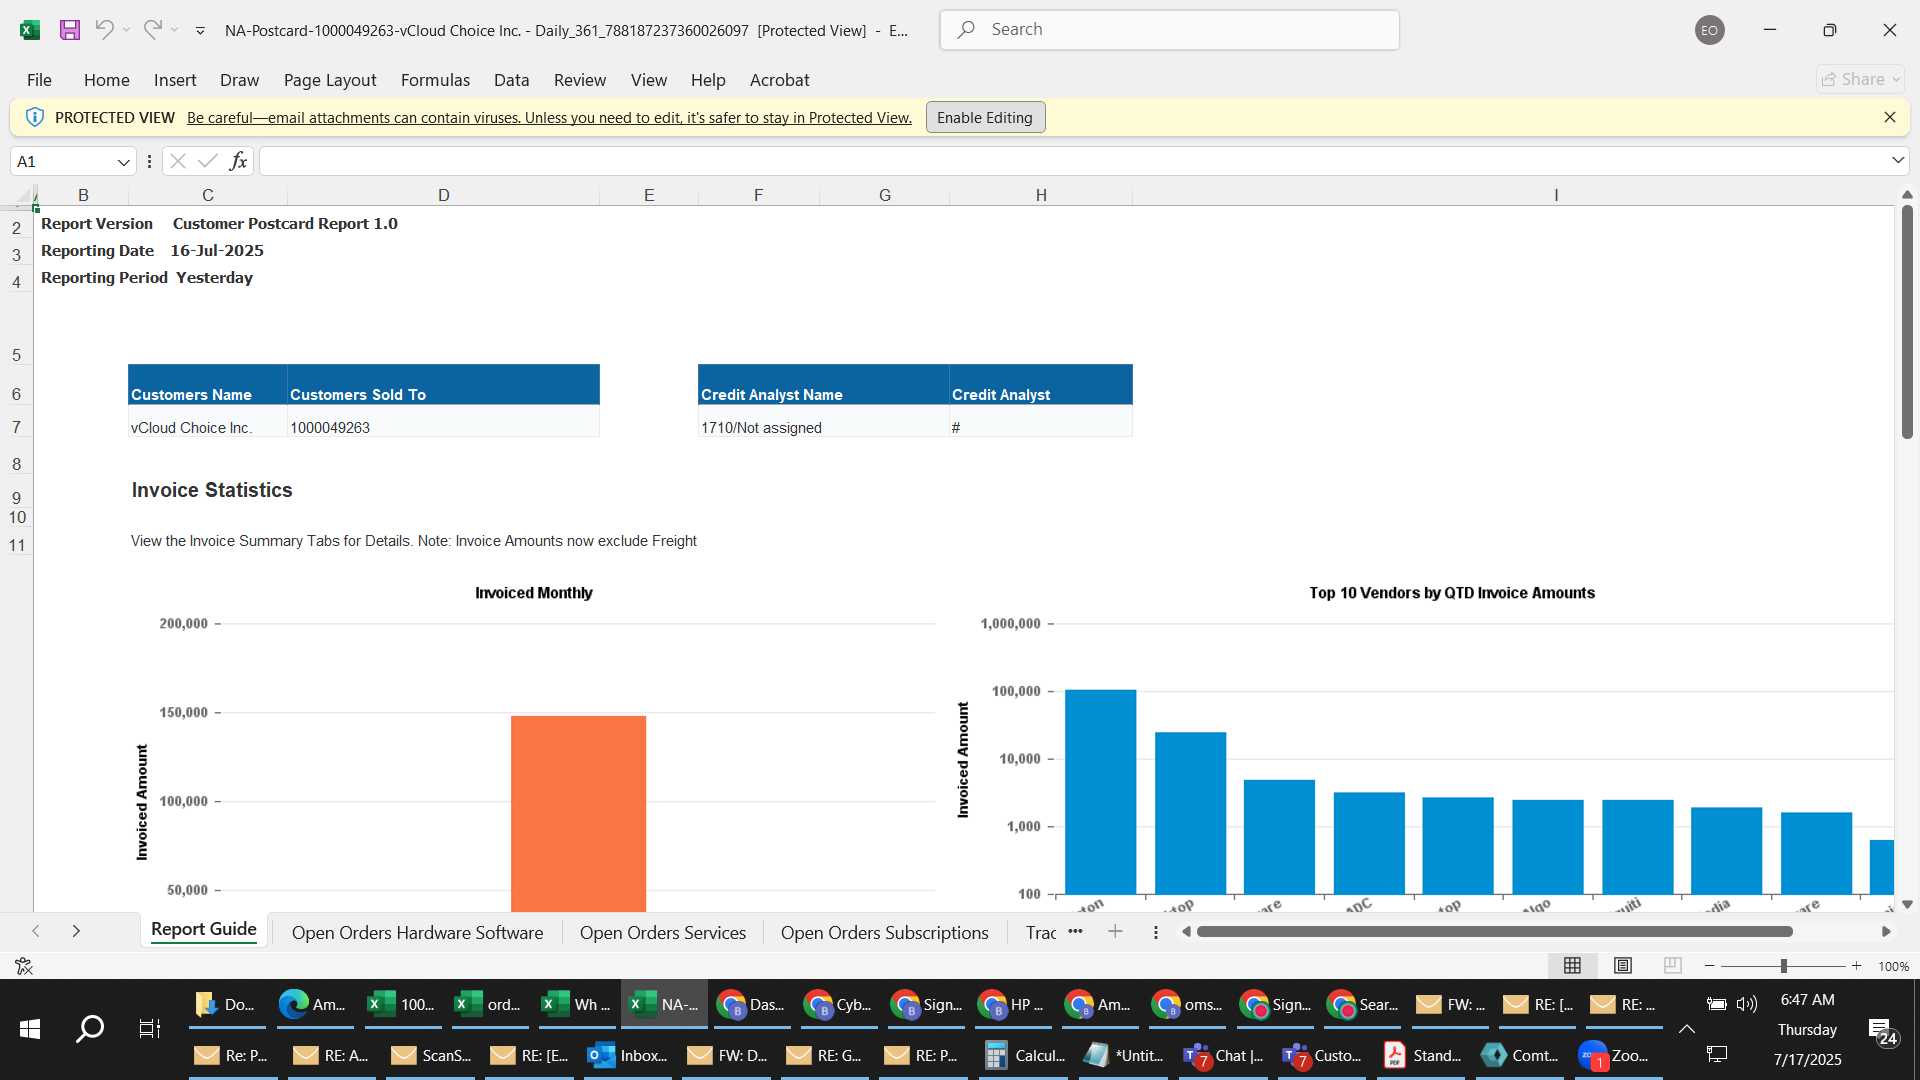This screenshot has width=1920, height=1080.
Task: Open the Review ribbon tab
Action: (x=580, y=80)
